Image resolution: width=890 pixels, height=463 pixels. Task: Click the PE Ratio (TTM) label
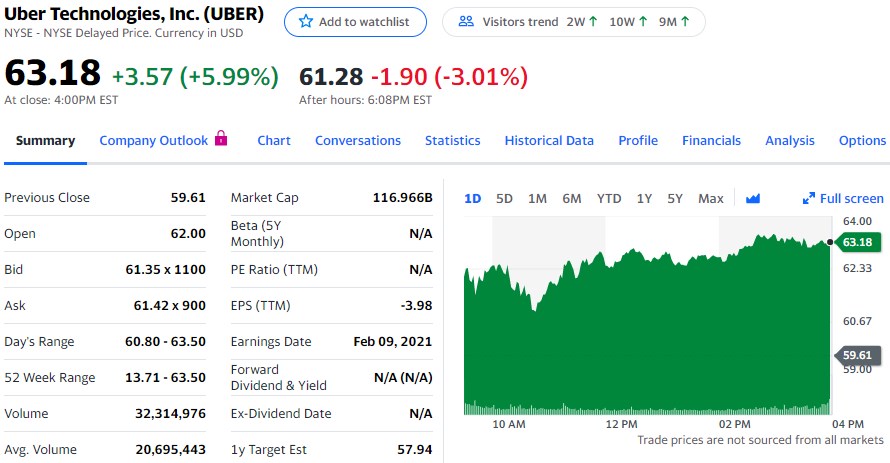pos(274,270)
